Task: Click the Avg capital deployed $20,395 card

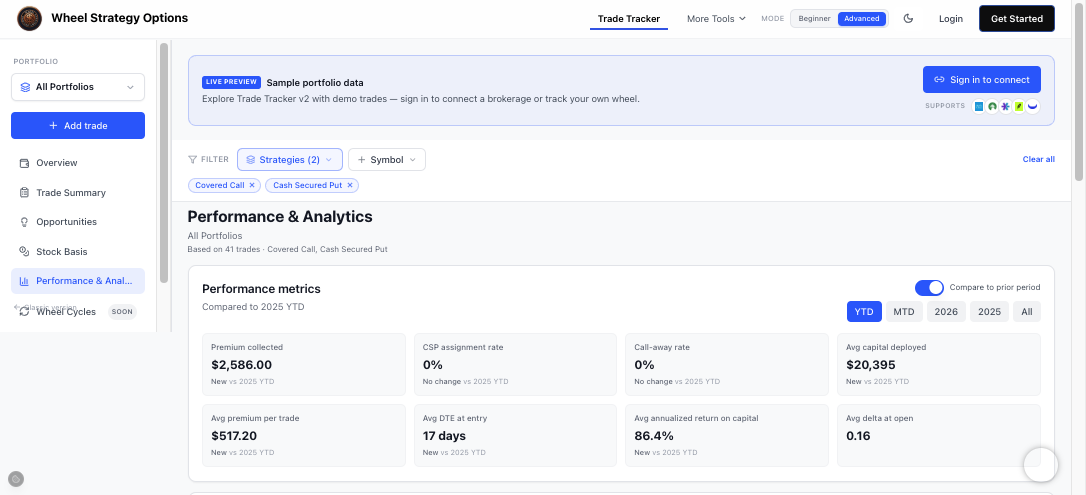Action: point(938,365)
